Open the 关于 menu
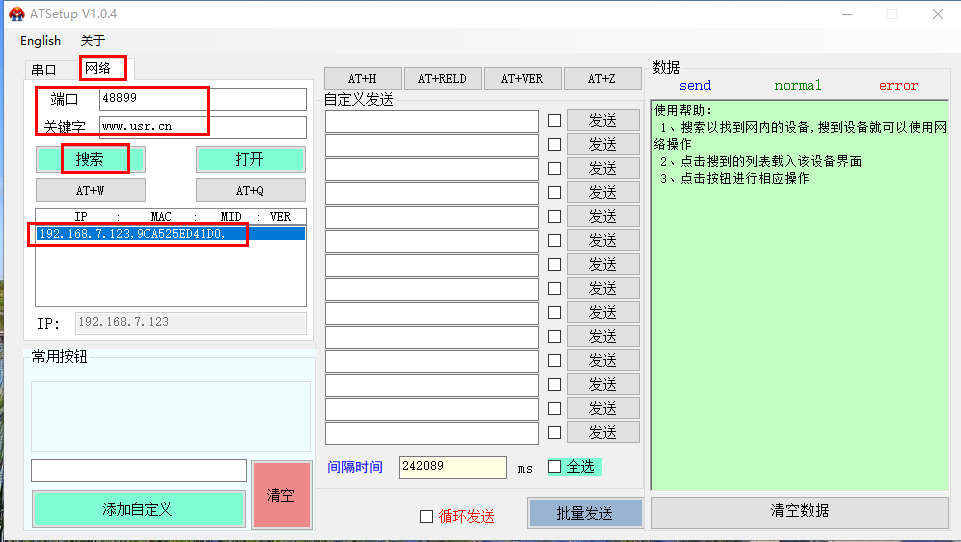Screen dimensions: 961x542 [93, 41]
